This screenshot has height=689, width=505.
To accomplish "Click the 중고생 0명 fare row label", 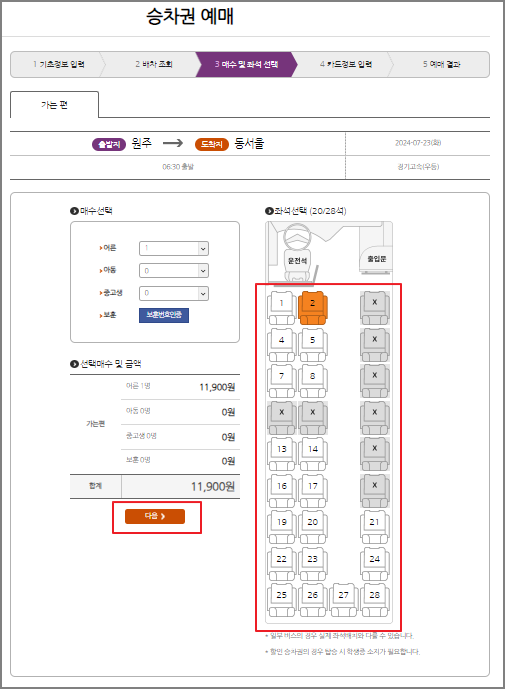I will (x=141, y=435).
